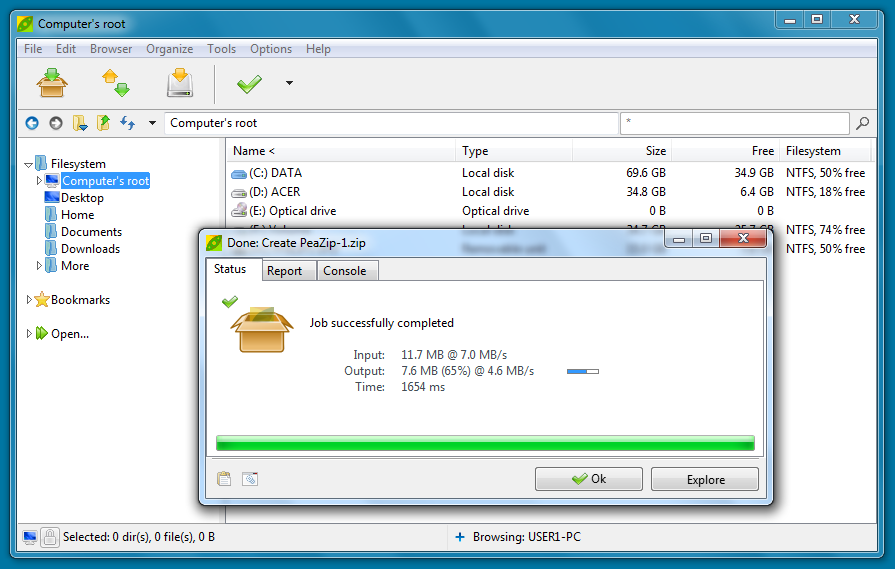The height and width of the screenshot is (569, 895).
Task: Click the grey forward navigation arrow
Action: (55, 123)
